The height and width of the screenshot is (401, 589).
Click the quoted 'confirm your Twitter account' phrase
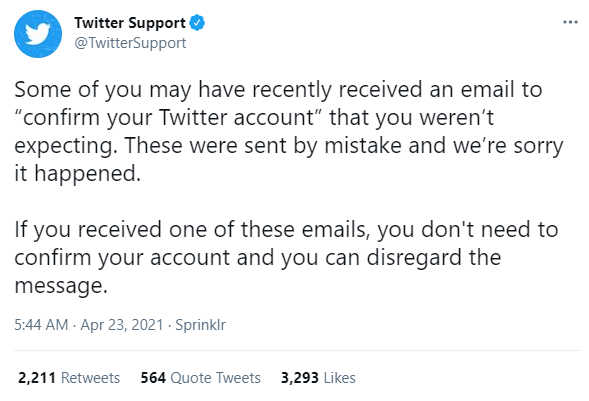coord(169,118)
